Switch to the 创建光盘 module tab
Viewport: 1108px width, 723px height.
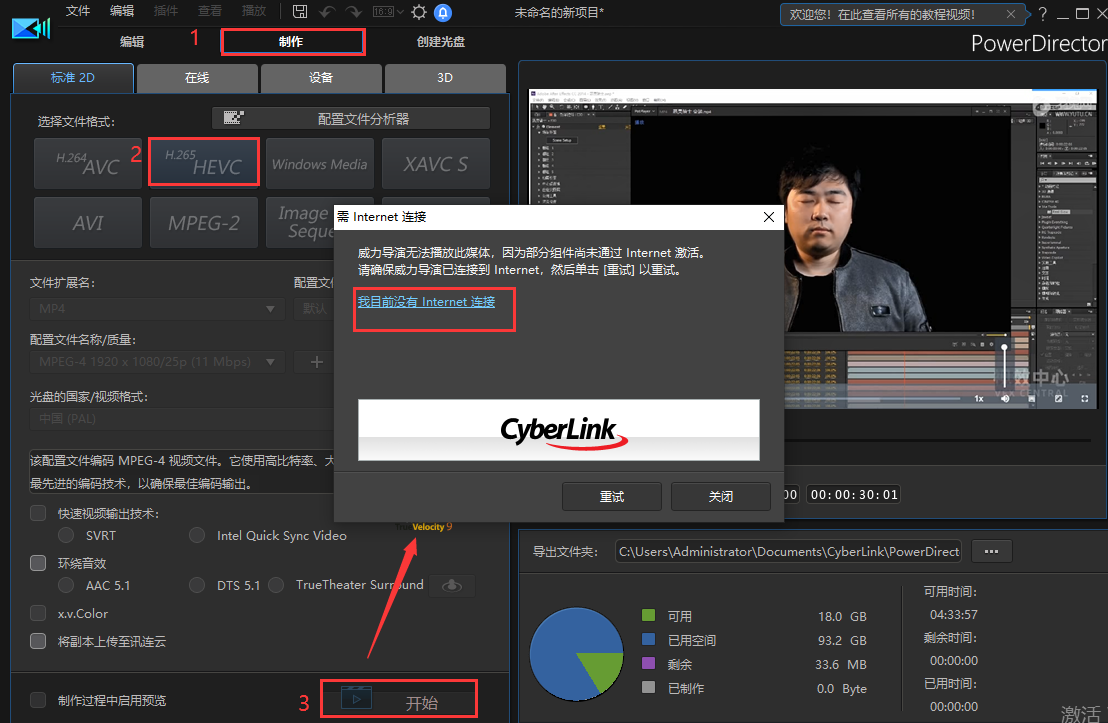[441, 42]
